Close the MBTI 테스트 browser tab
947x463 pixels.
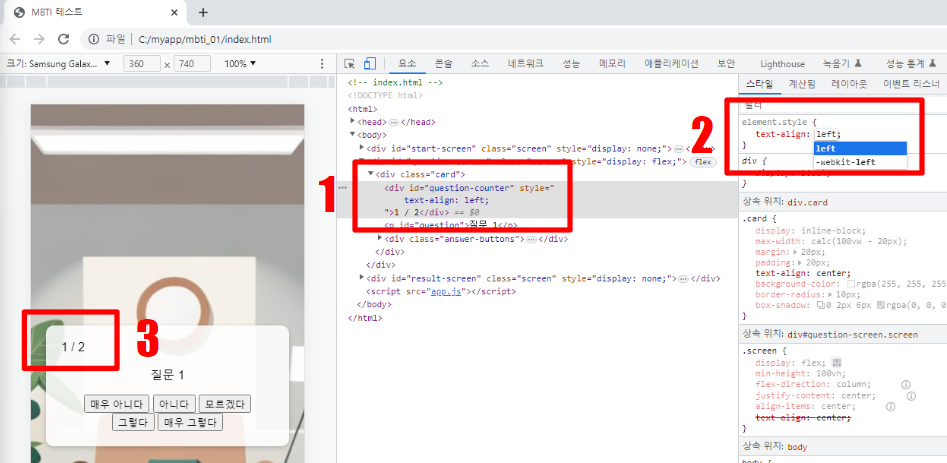[175, 12]
